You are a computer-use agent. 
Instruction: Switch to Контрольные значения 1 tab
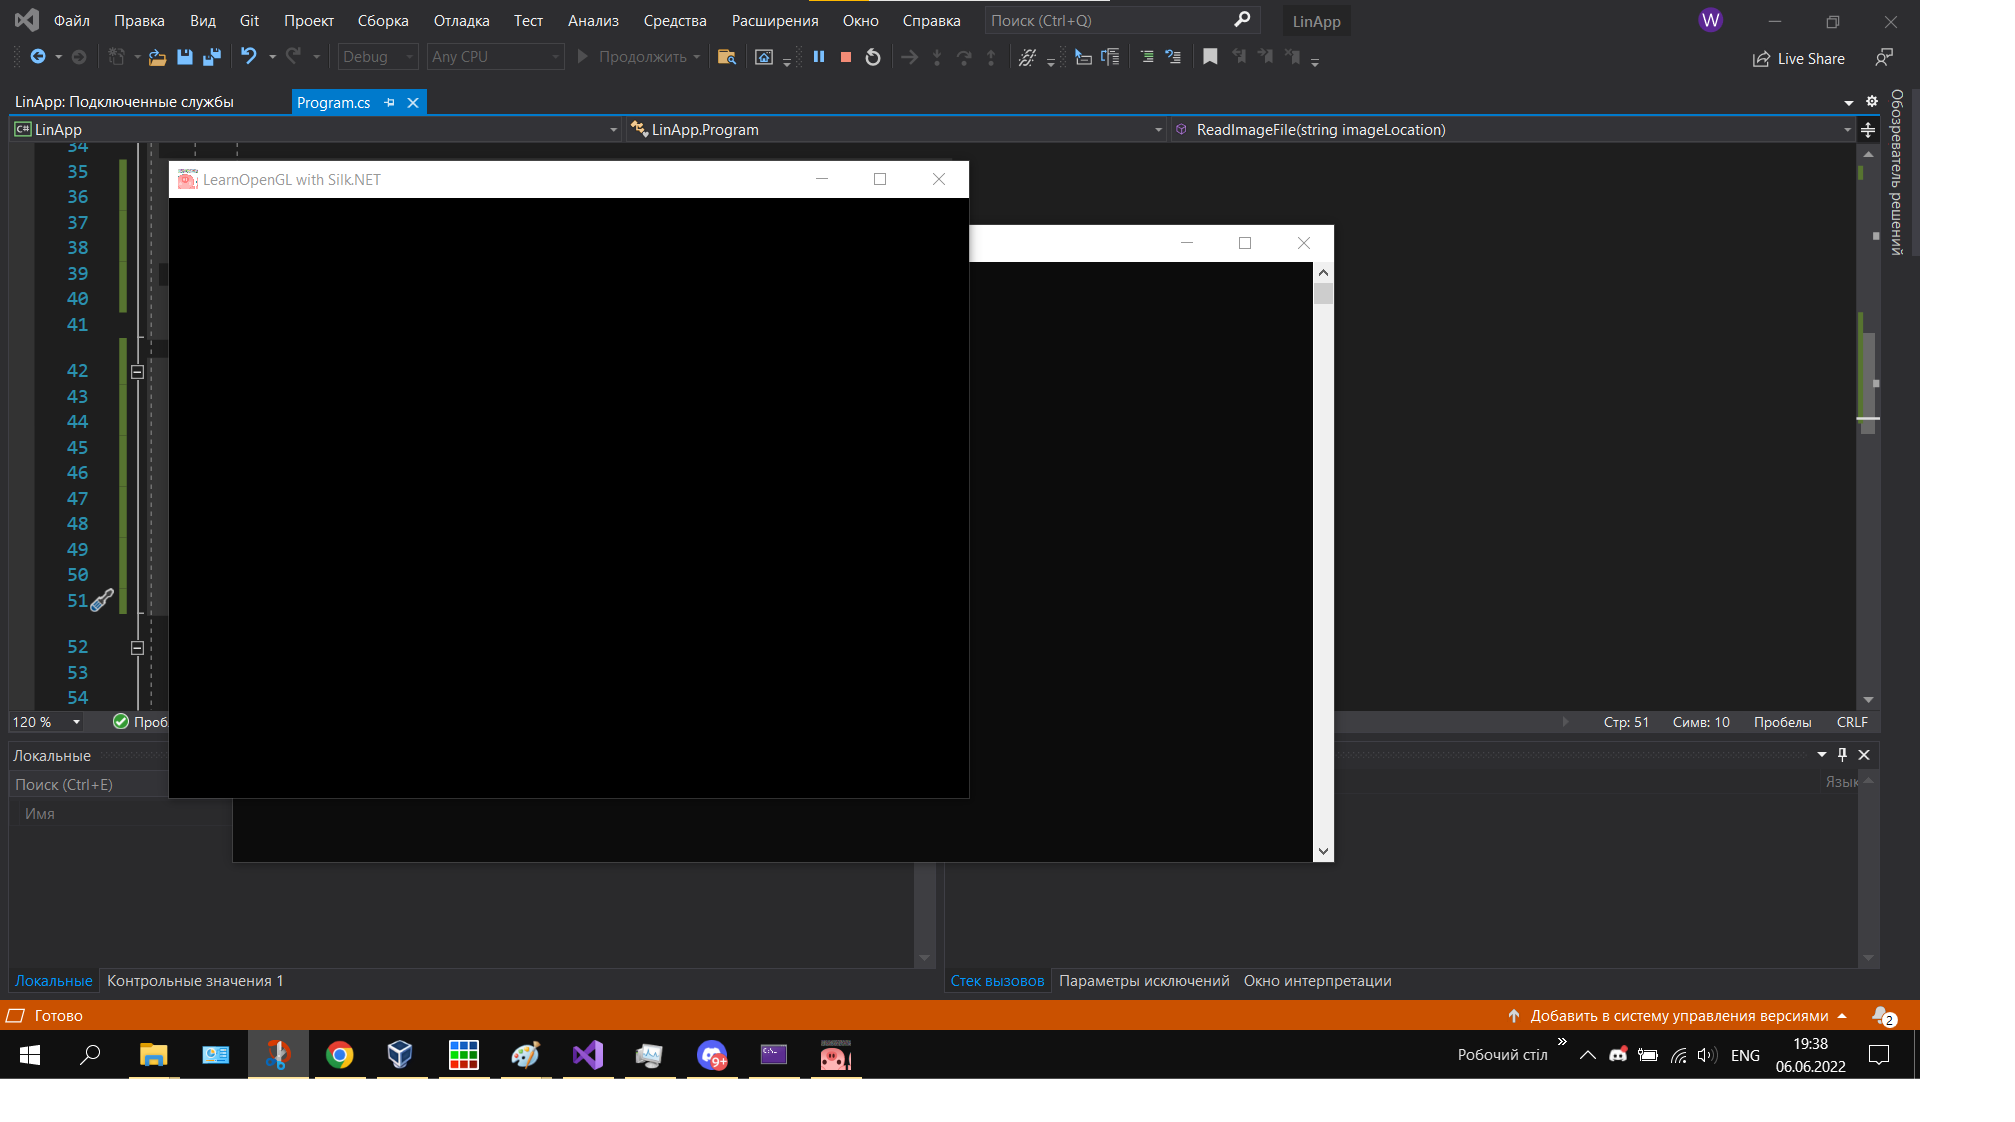point(195,981)
